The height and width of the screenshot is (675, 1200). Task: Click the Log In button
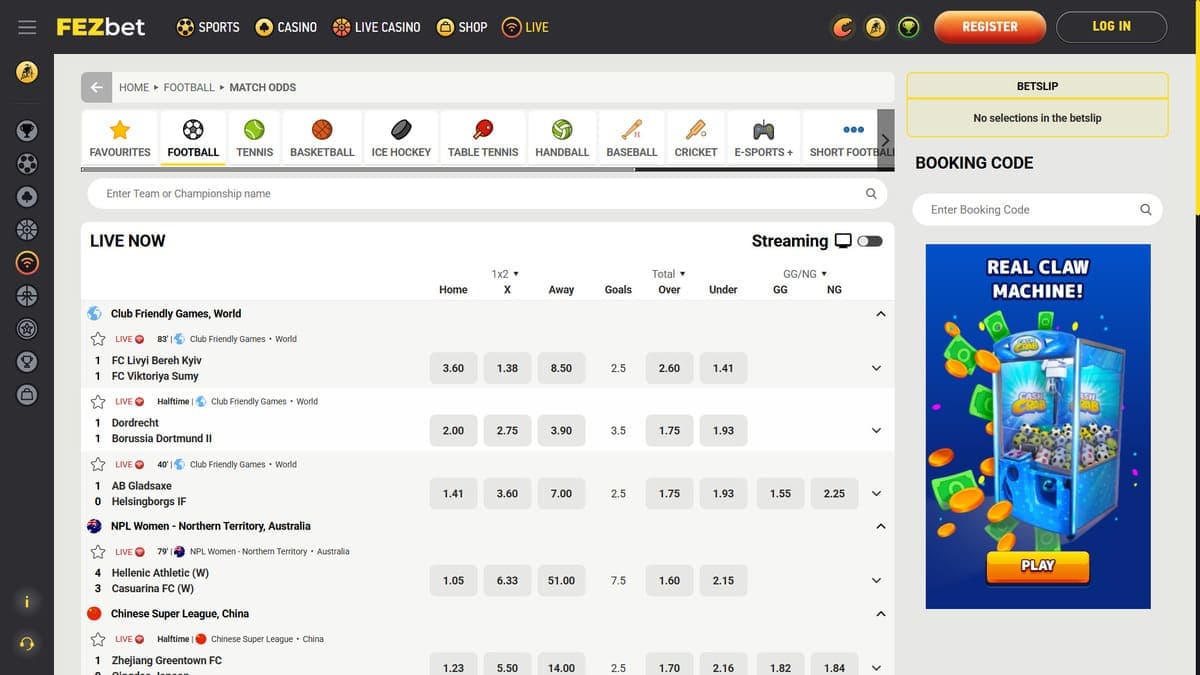[x=1111, y=27]
